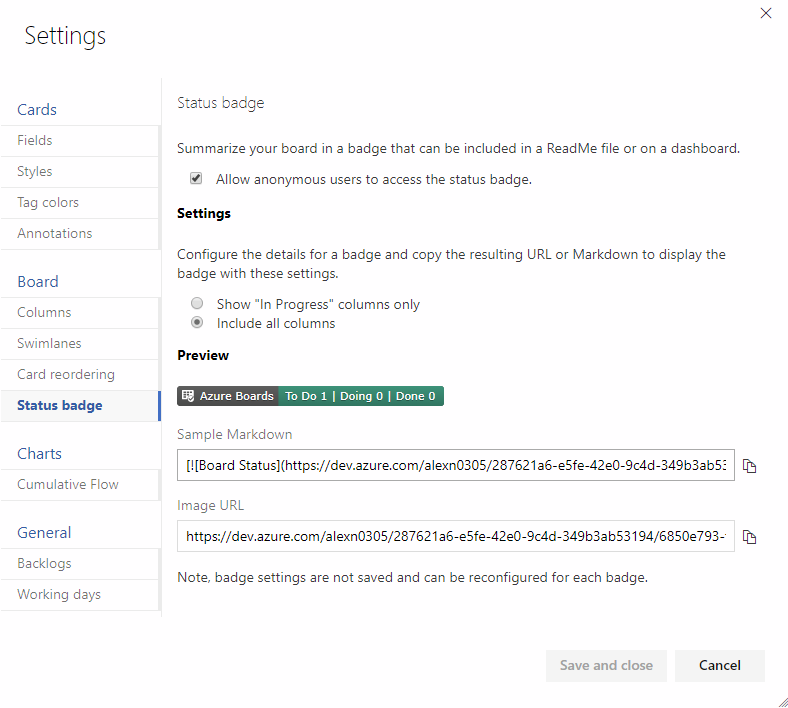Open the Cumulative Flow chart settings
788x708 pixels.
coord(68,485)
